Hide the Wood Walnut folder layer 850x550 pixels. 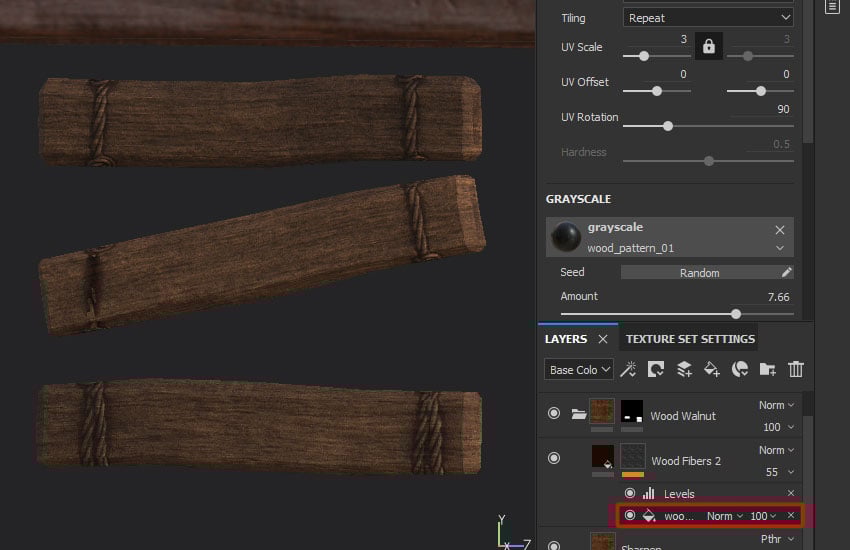coord(554,413)
